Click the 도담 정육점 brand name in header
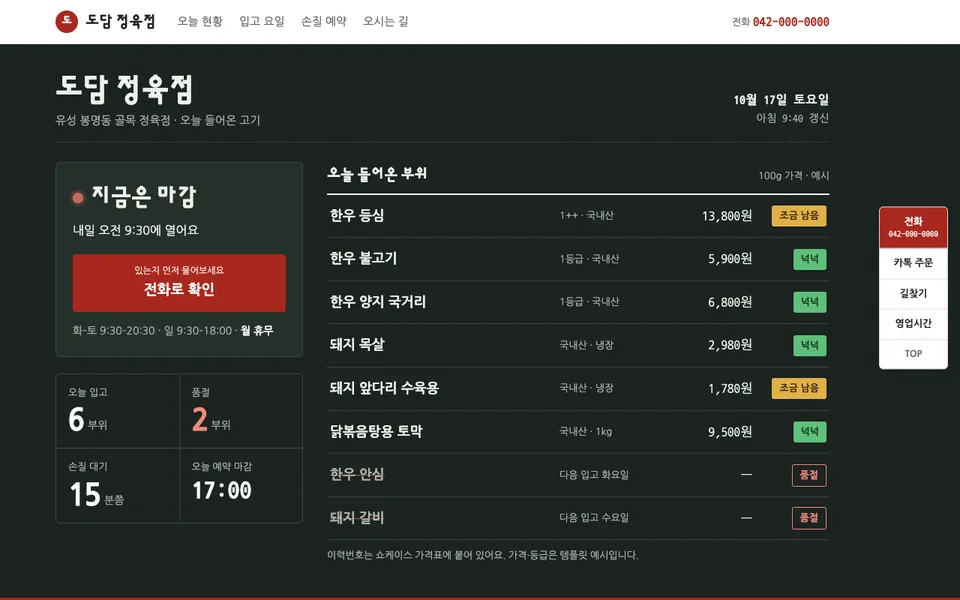 coord(120,21)
